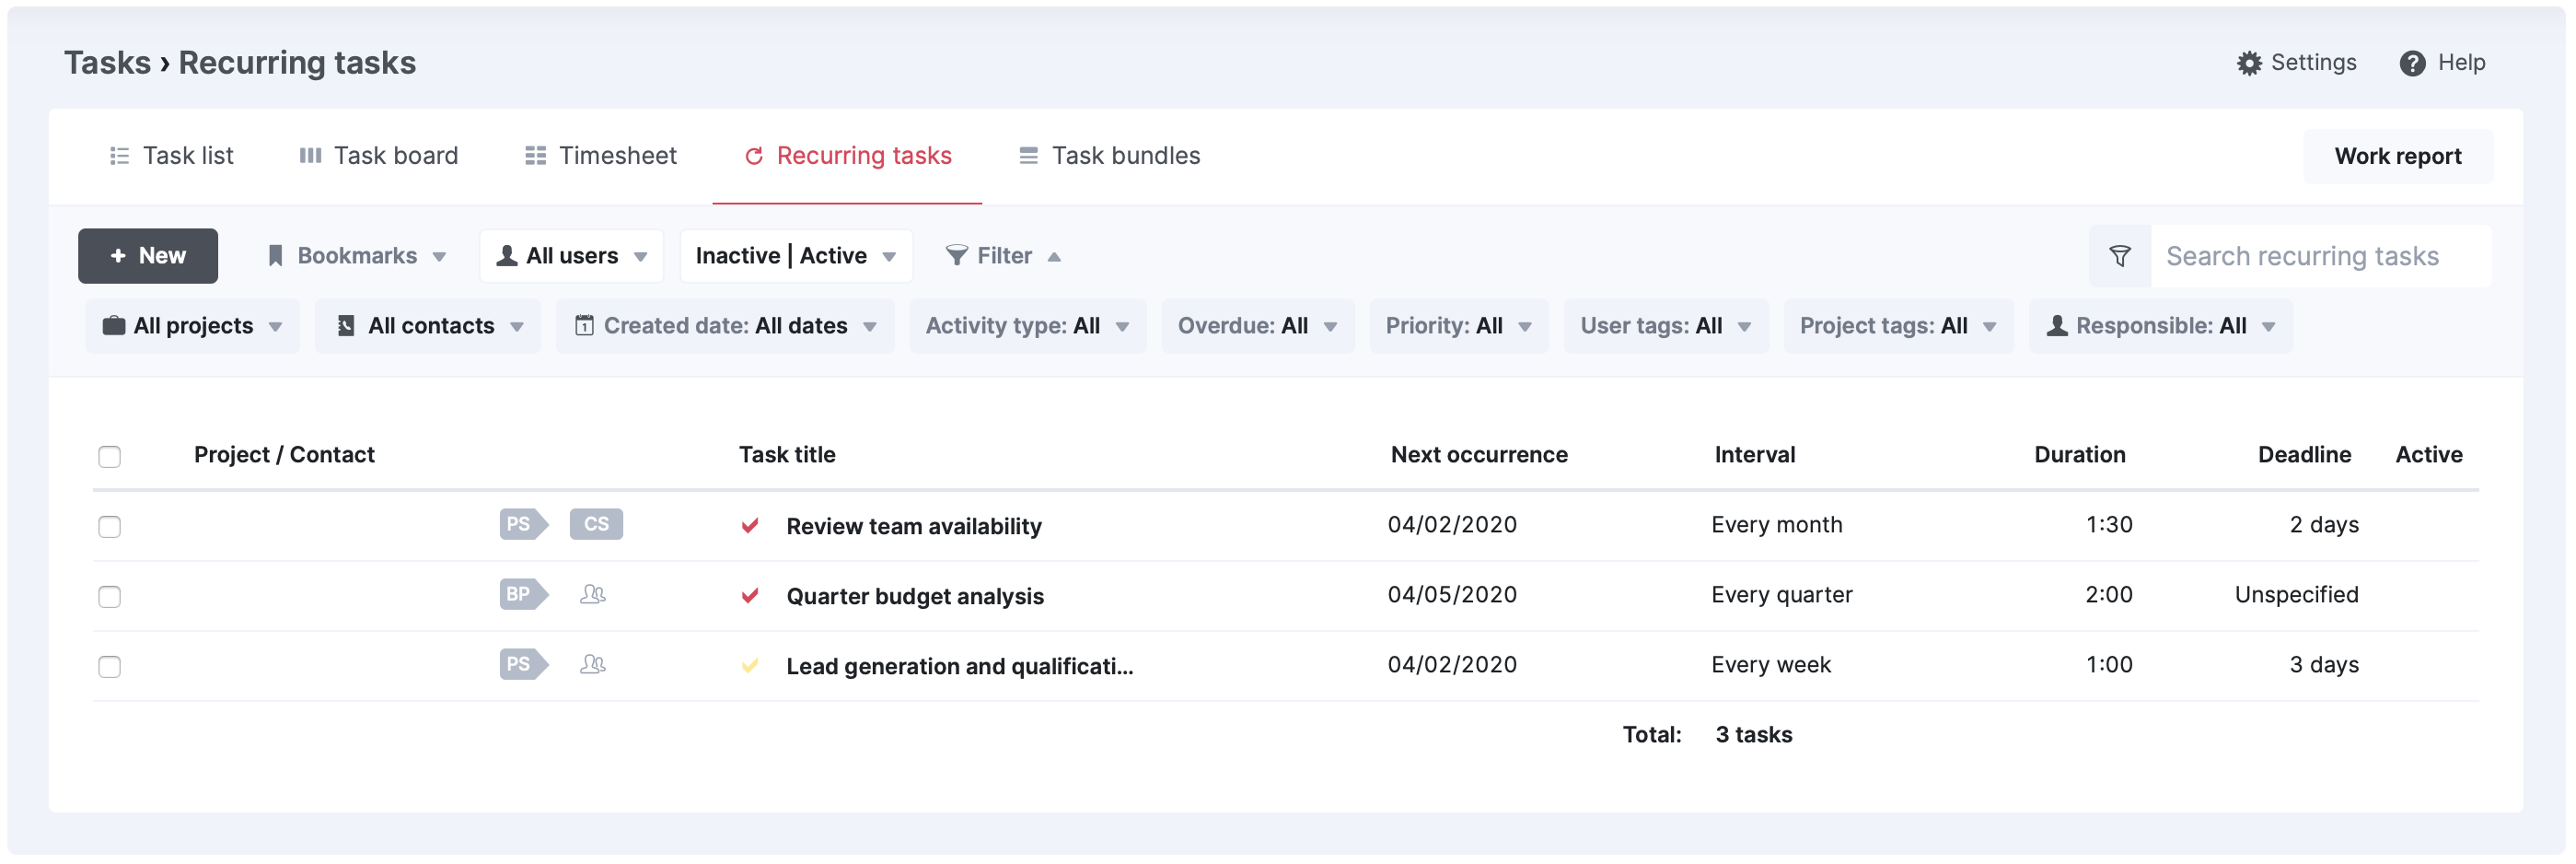Click PS tag in Lead generation row

[x=524, y=664]
